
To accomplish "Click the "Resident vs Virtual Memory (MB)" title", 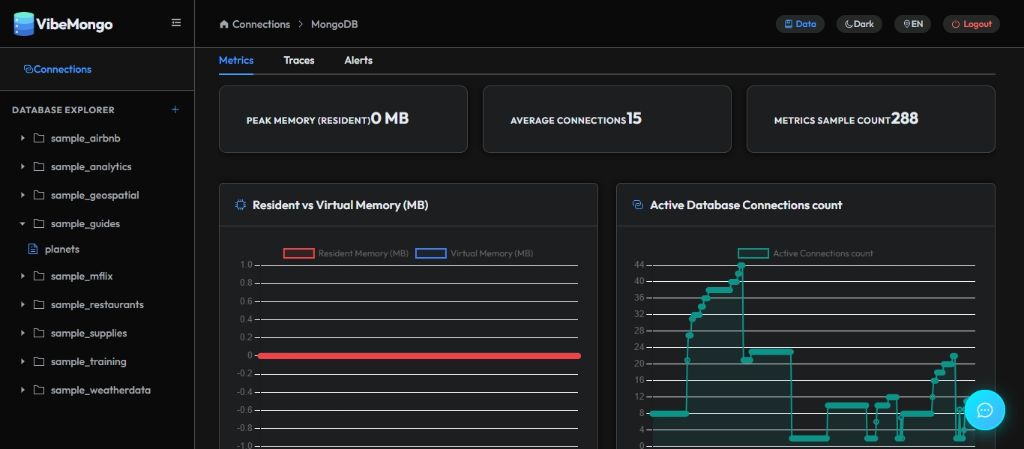I will point(340,205).
